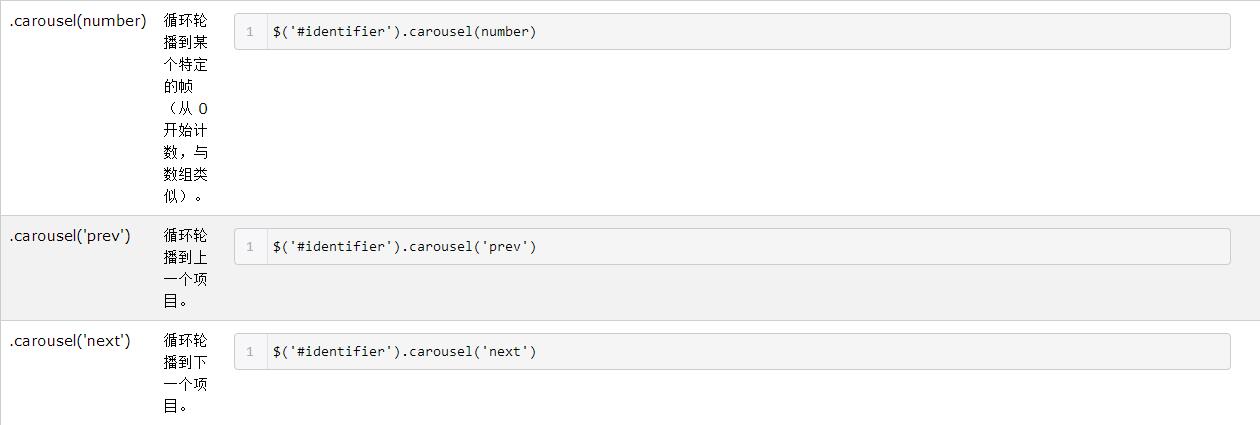The height and width of the screenshot is (425, 1260).
Task: Click the 循环轮播到上一个项目 description
Action: (x=185, y=268)
